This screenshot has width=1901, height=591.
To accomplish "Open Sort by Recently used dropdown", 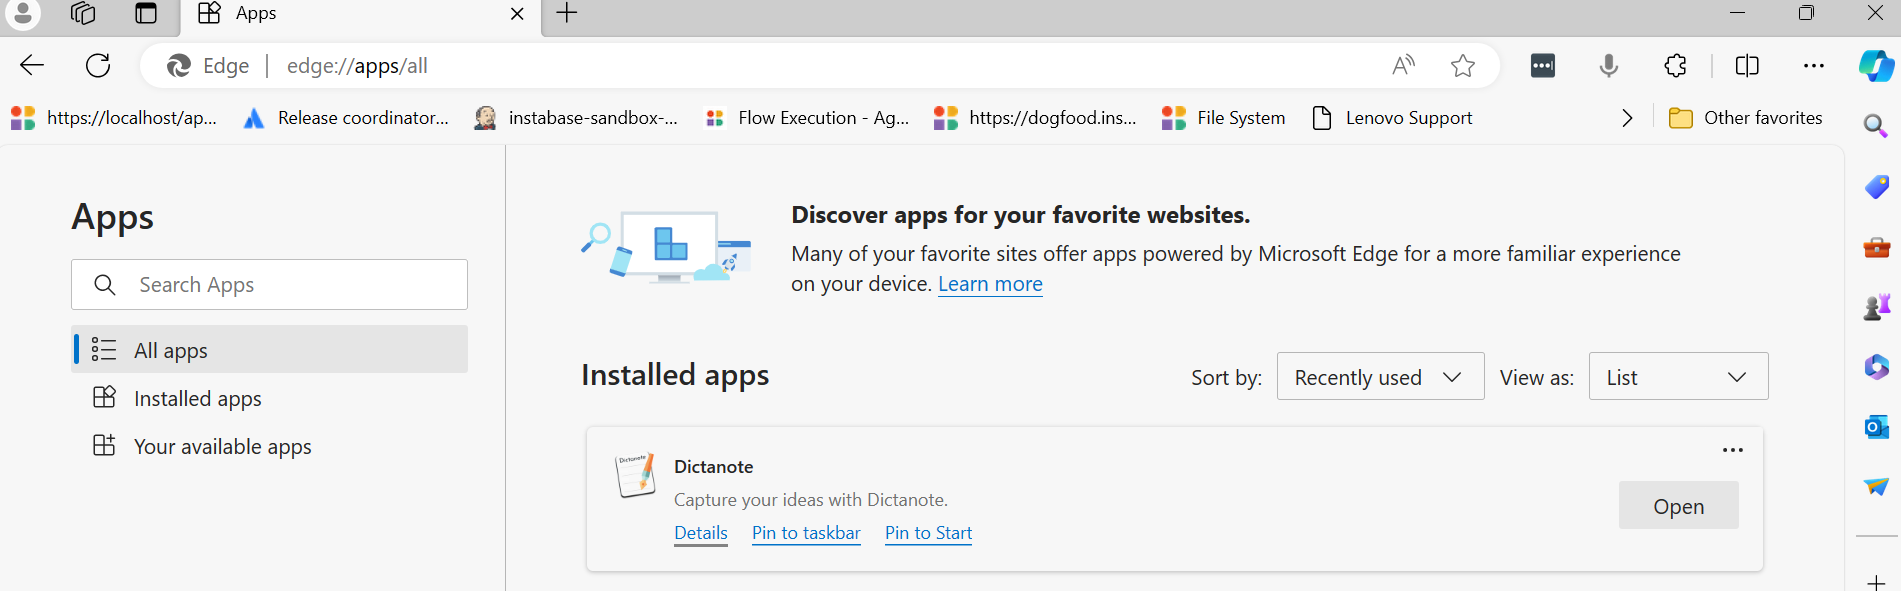I will (x=1380, y=377).
